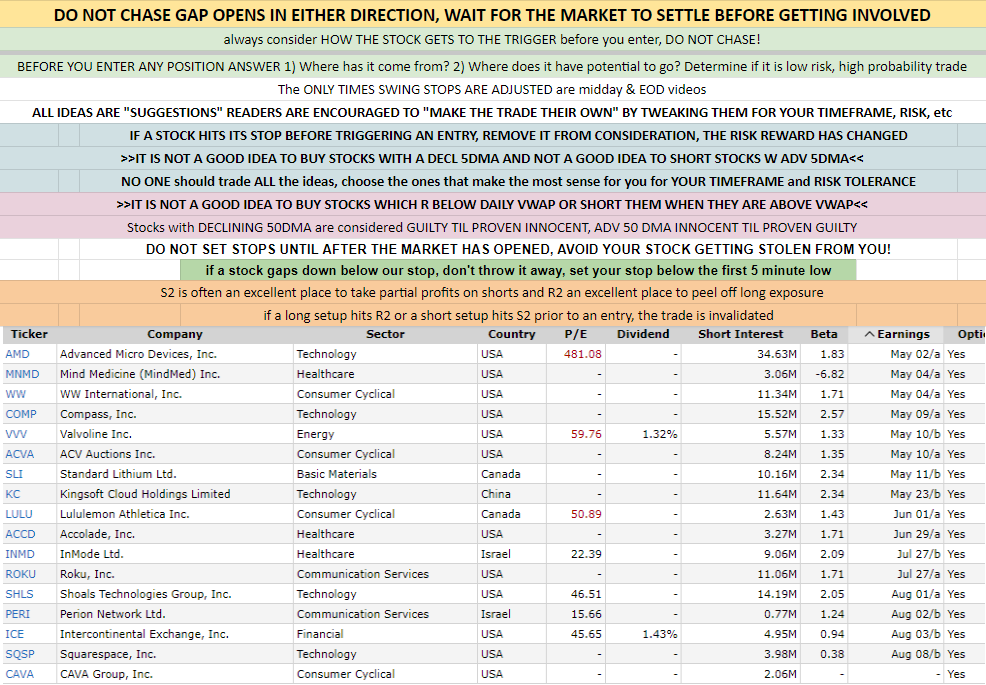Open the AMD ticker link

point(18,354)
